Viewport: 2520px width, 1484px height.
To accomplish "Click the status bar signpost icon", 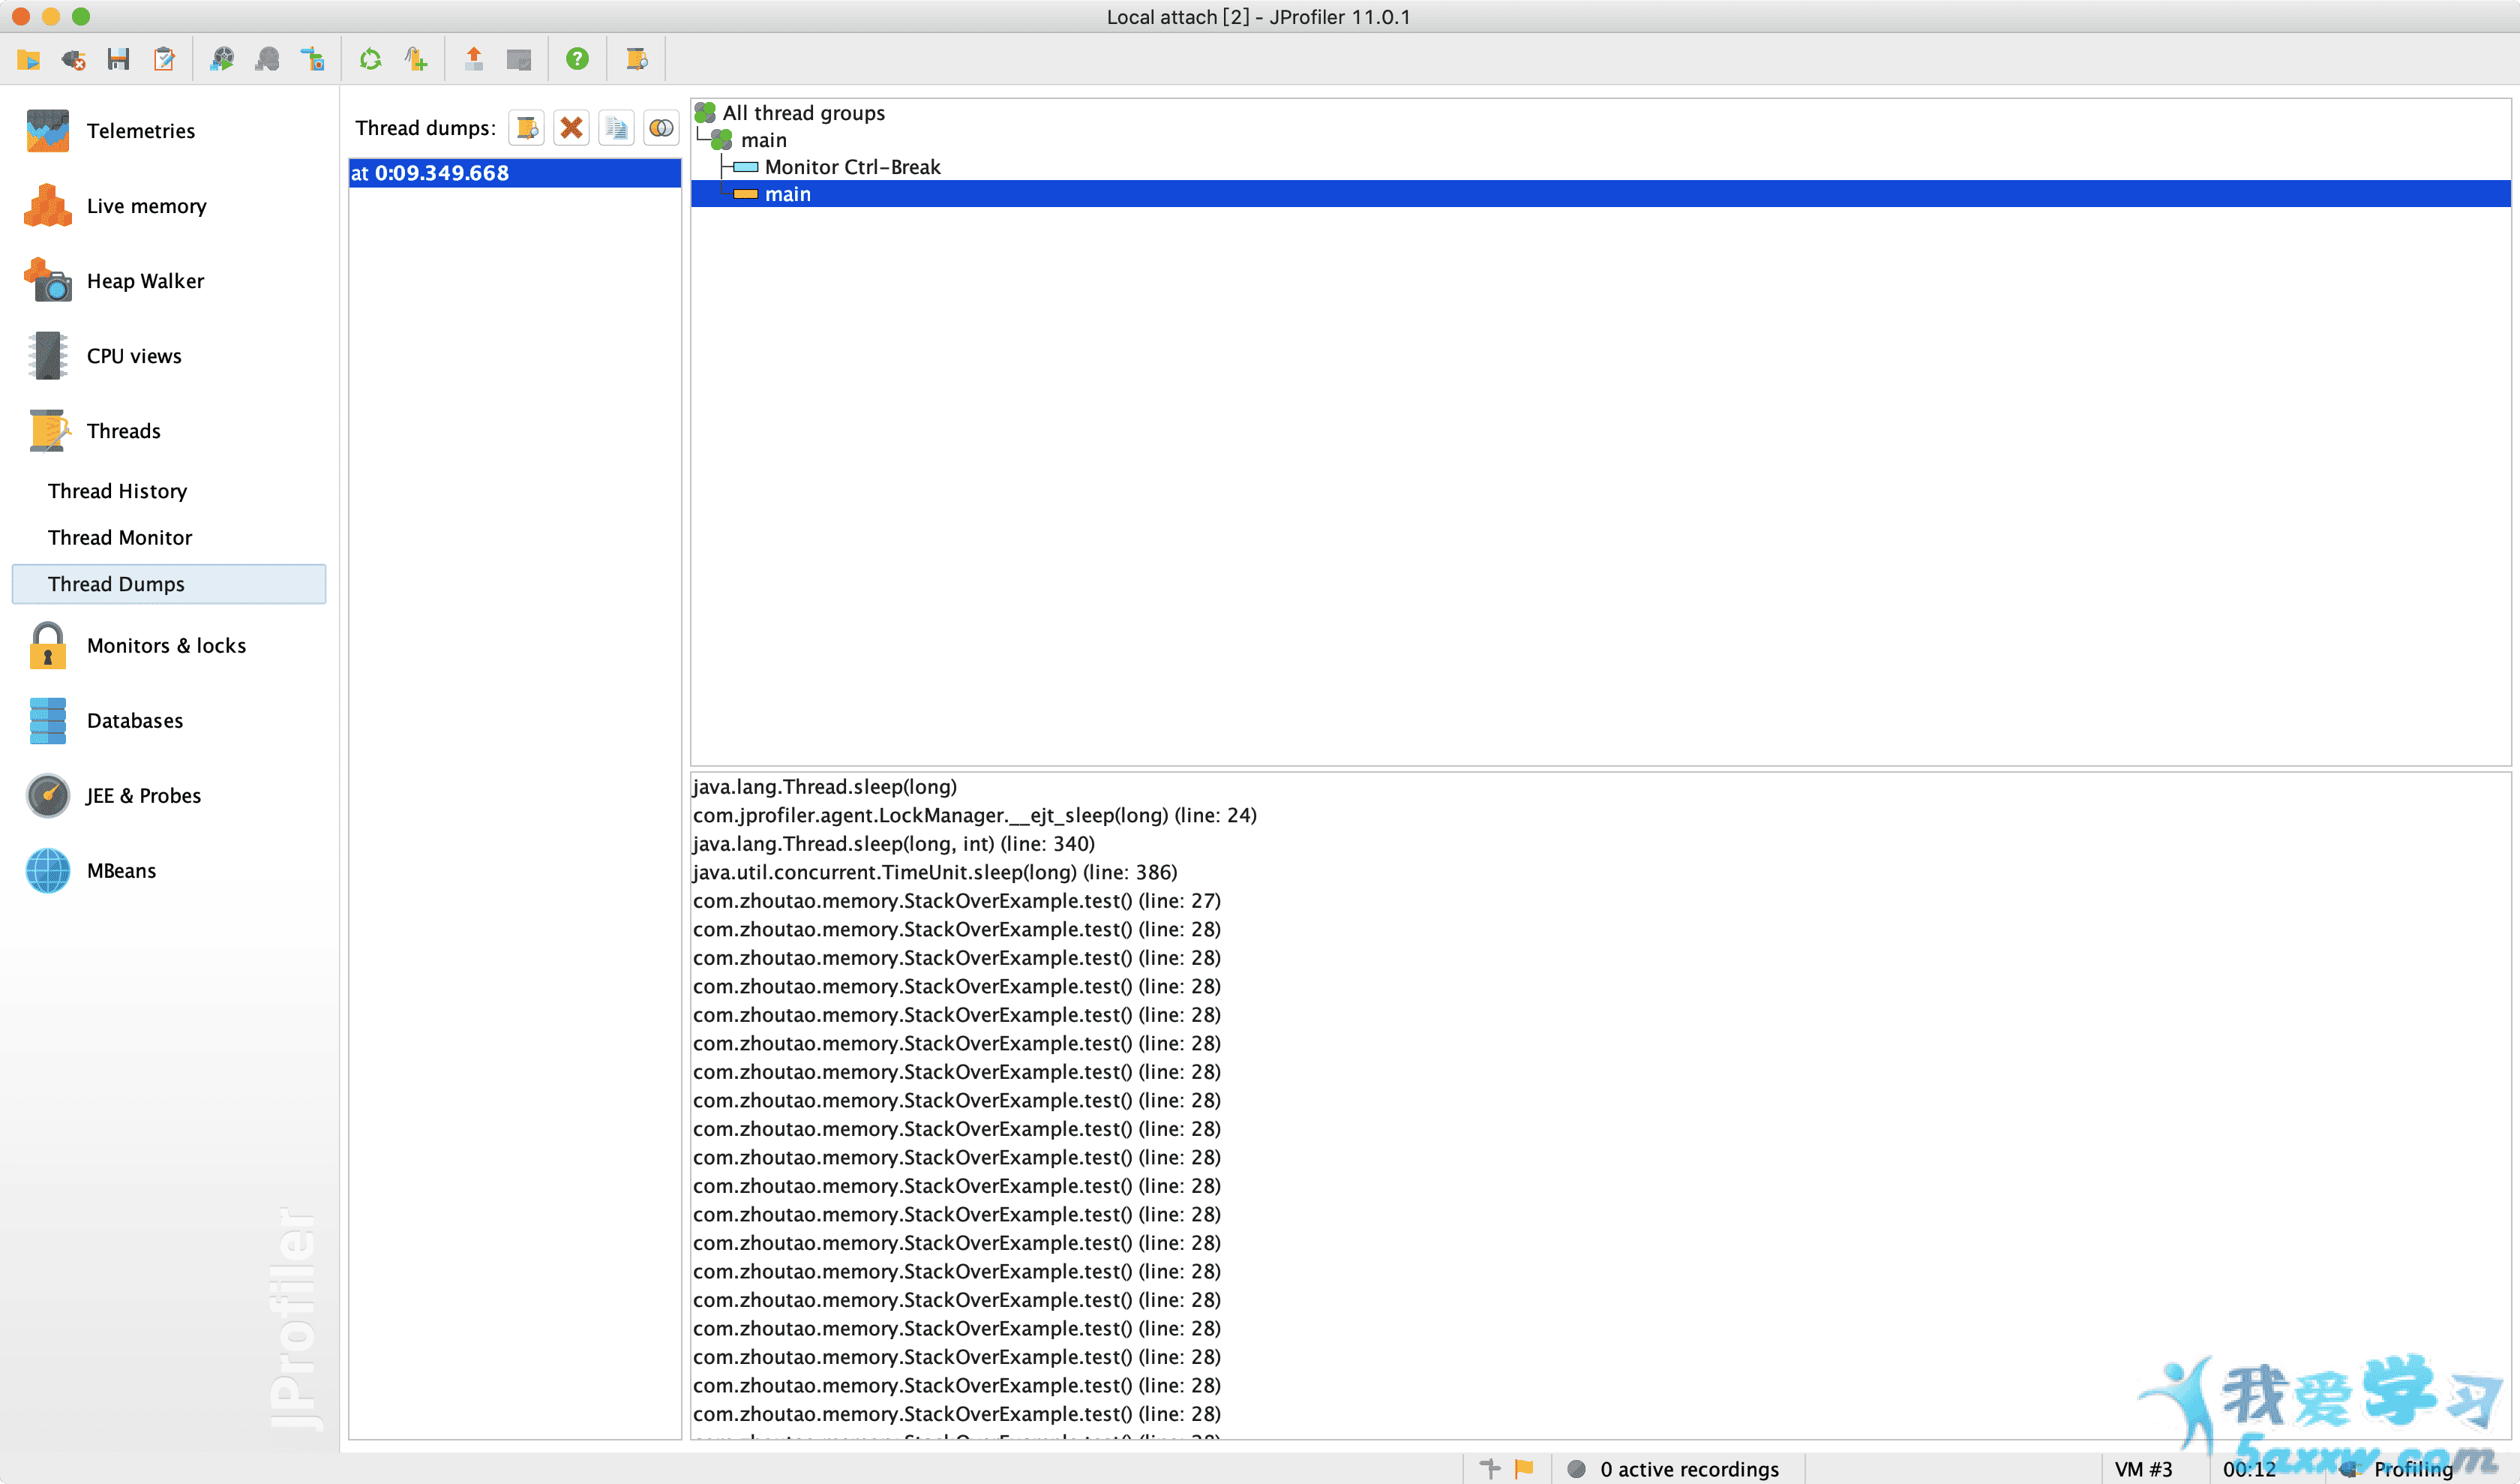I will click(1491, 1468).
